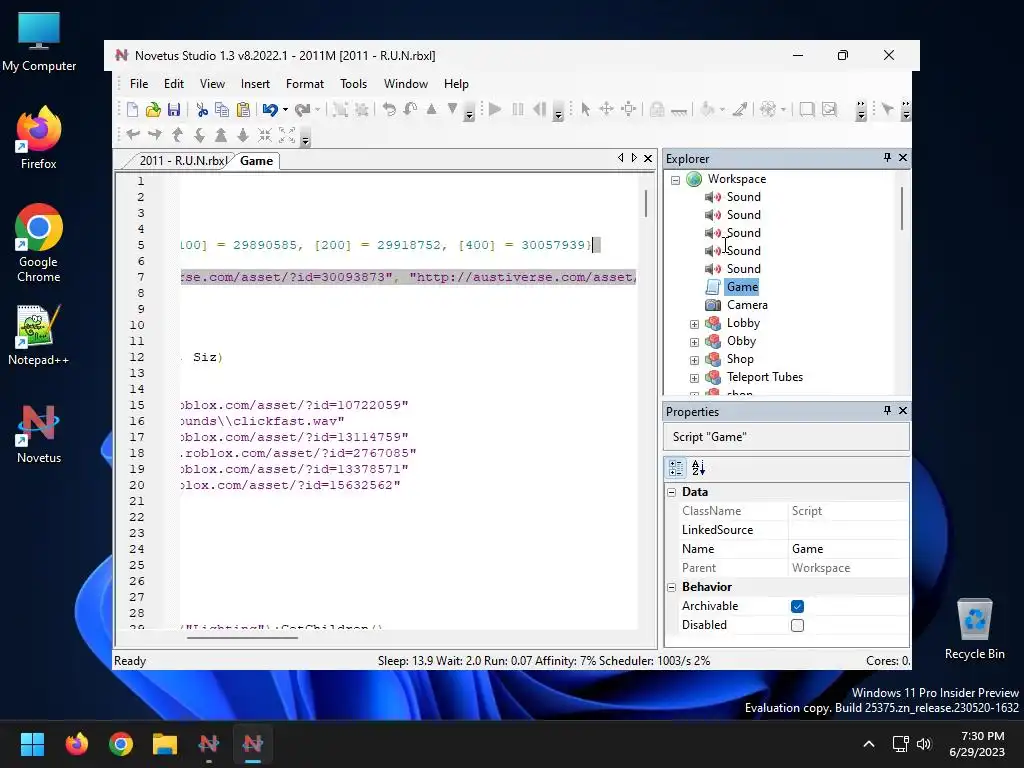Select the Move drag tool
The image size is (1024, 768).
tap(607, 110)
